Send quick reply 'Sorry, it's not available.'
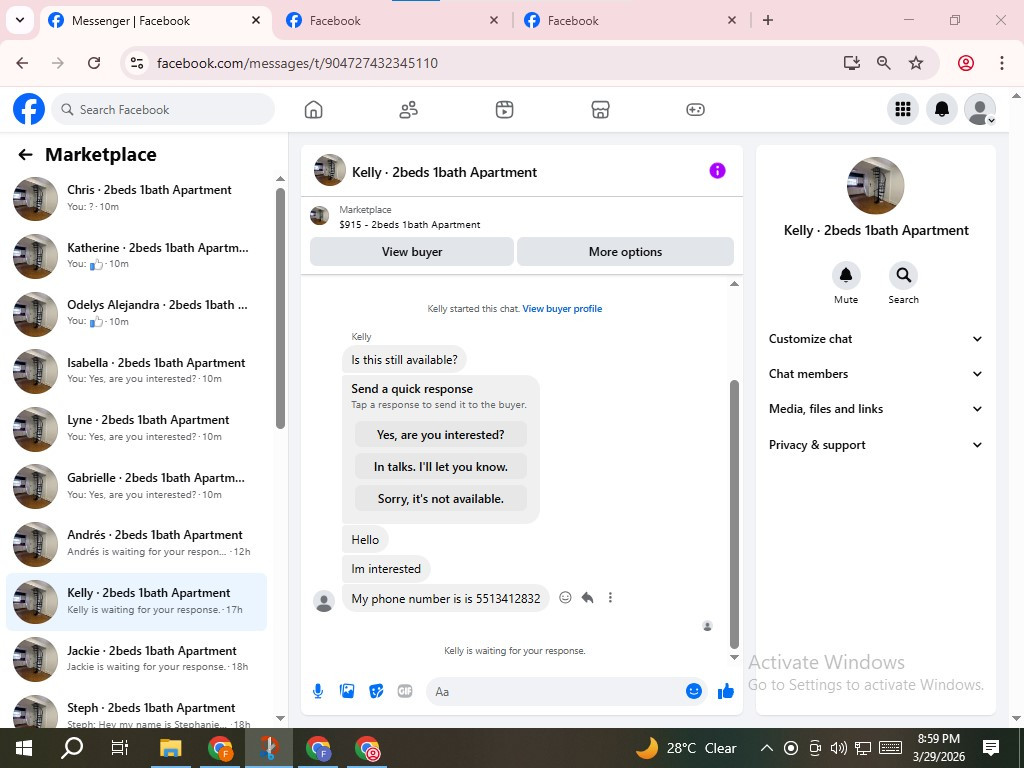Screen dimensions: 1024x768 click(x=440, y=498)
